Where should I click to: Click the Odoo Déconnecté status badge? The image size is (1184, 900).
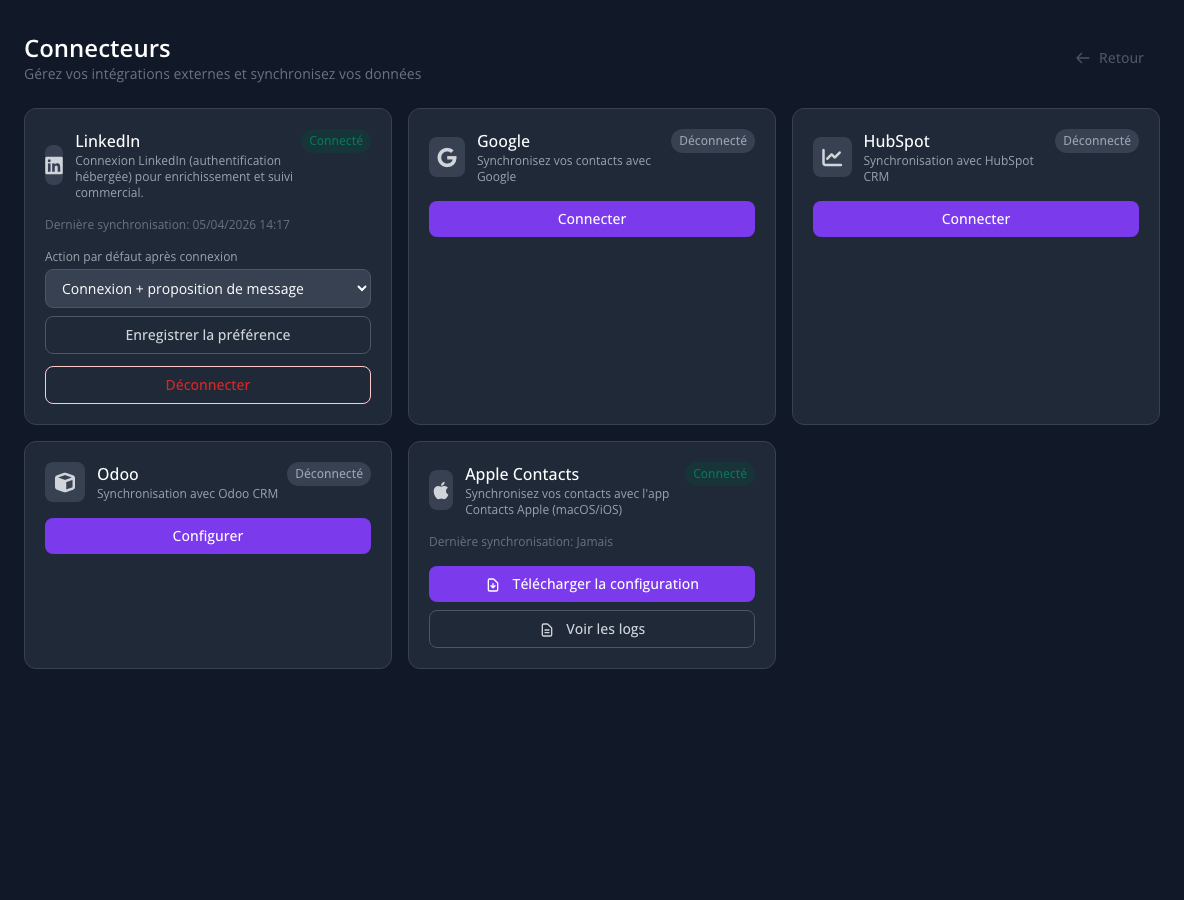pos(328,473)
